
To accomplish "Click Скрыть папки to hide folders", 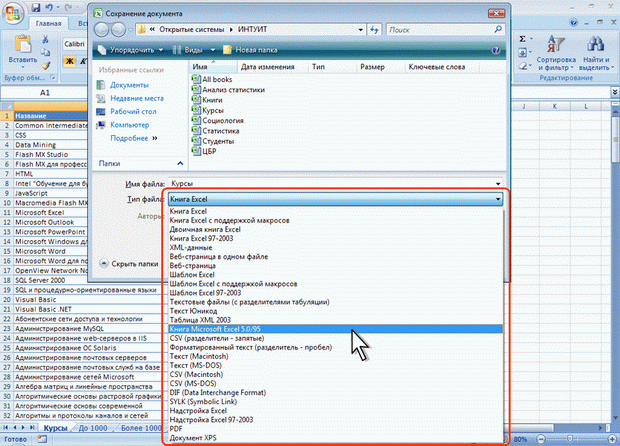I will pos(129,264).
